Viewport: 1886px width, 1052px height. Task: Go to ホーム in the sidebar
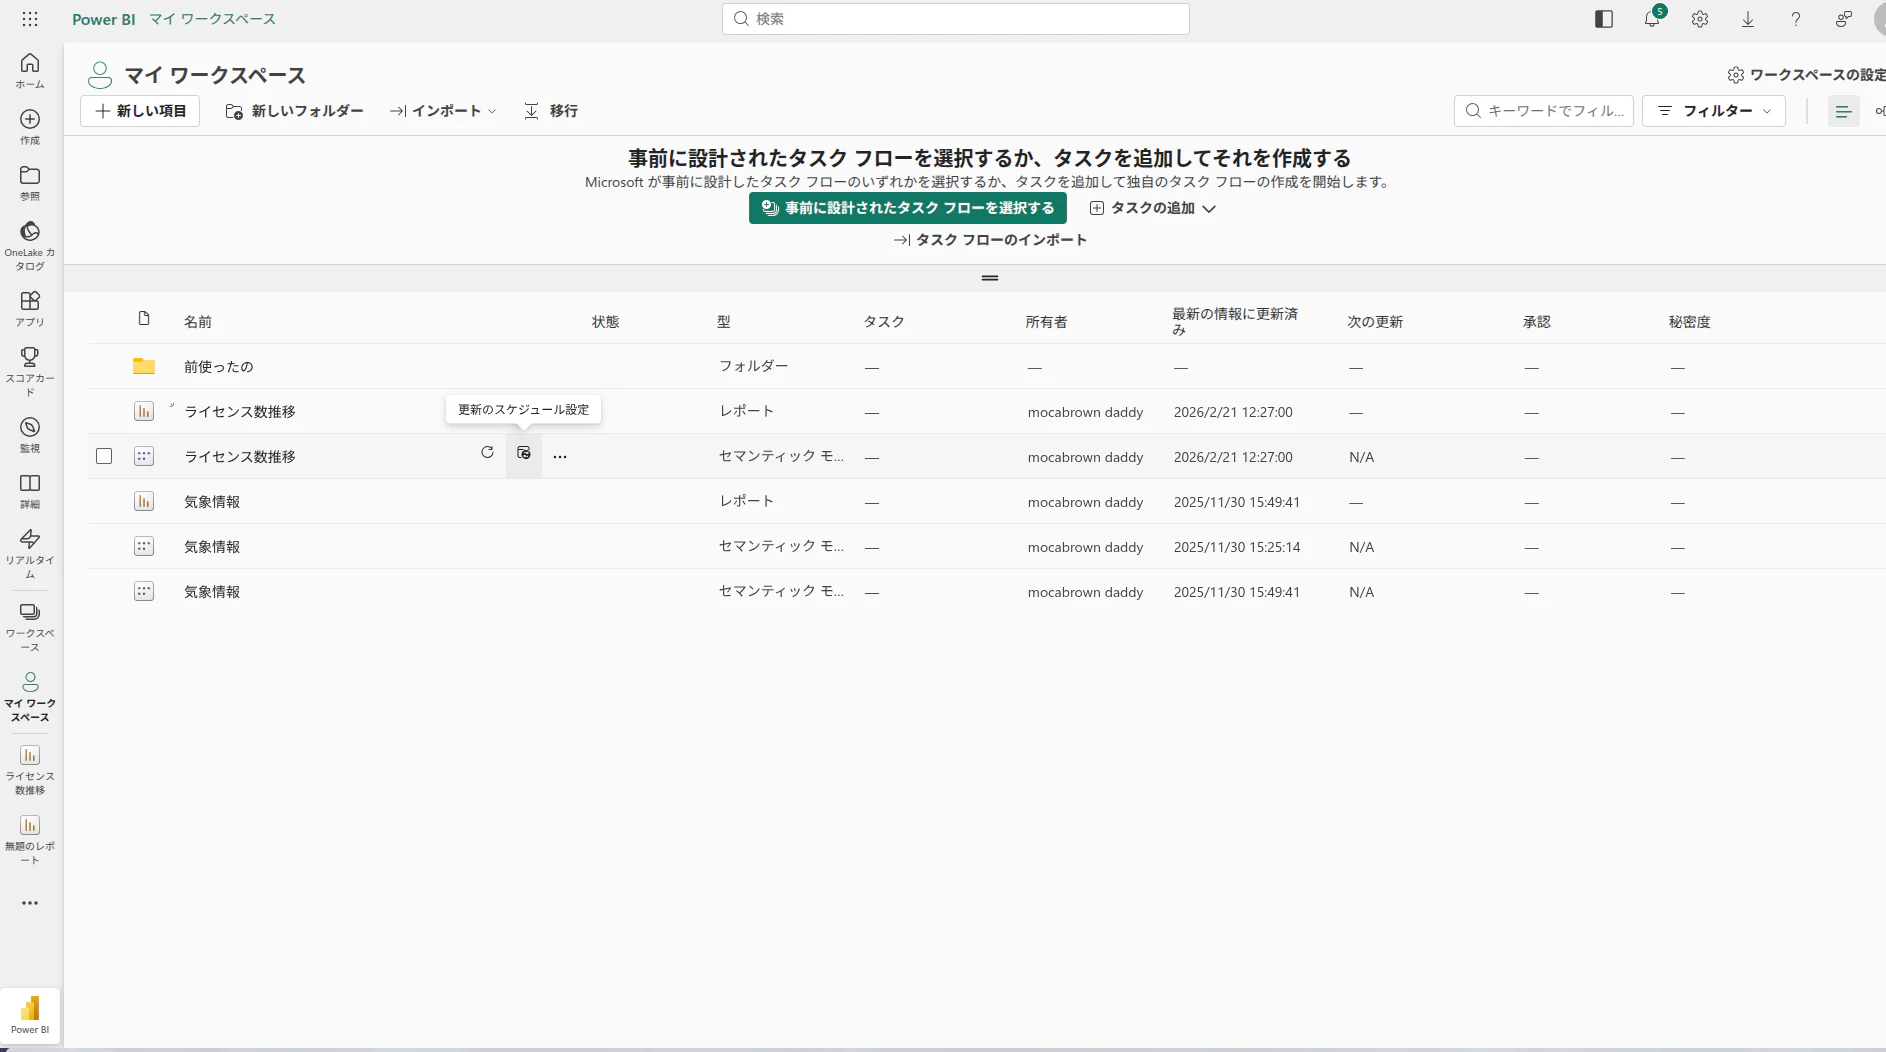pyautogui.click(x=30, y=70)
